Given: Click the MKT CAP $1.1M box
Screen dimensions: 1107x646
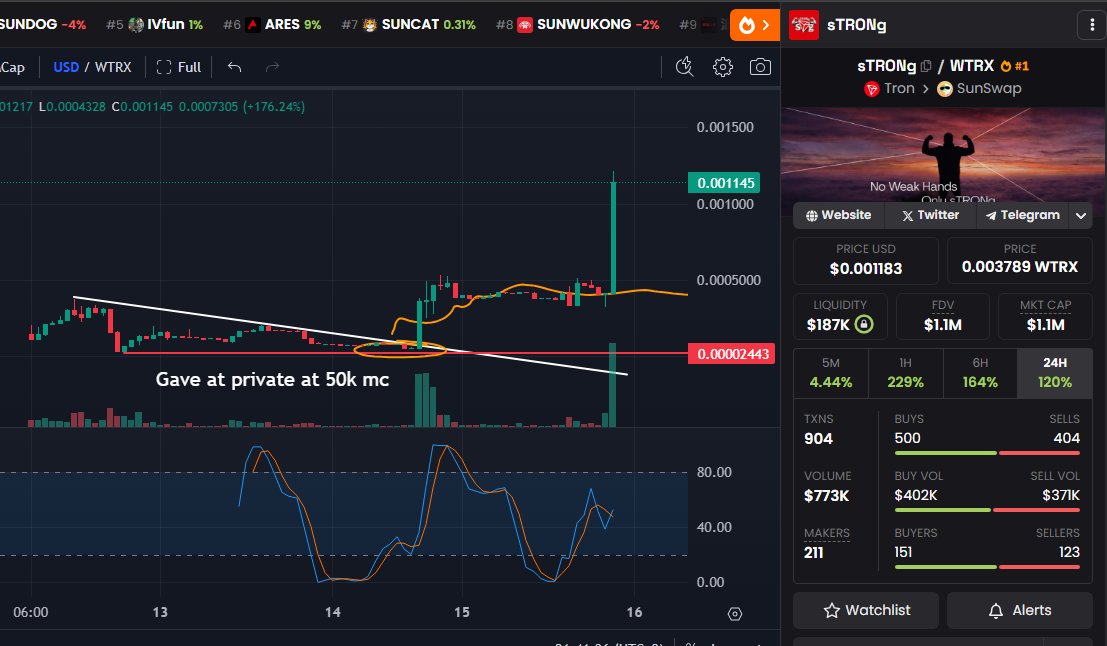Looking at the screenshot, I should click(1046, 316).
